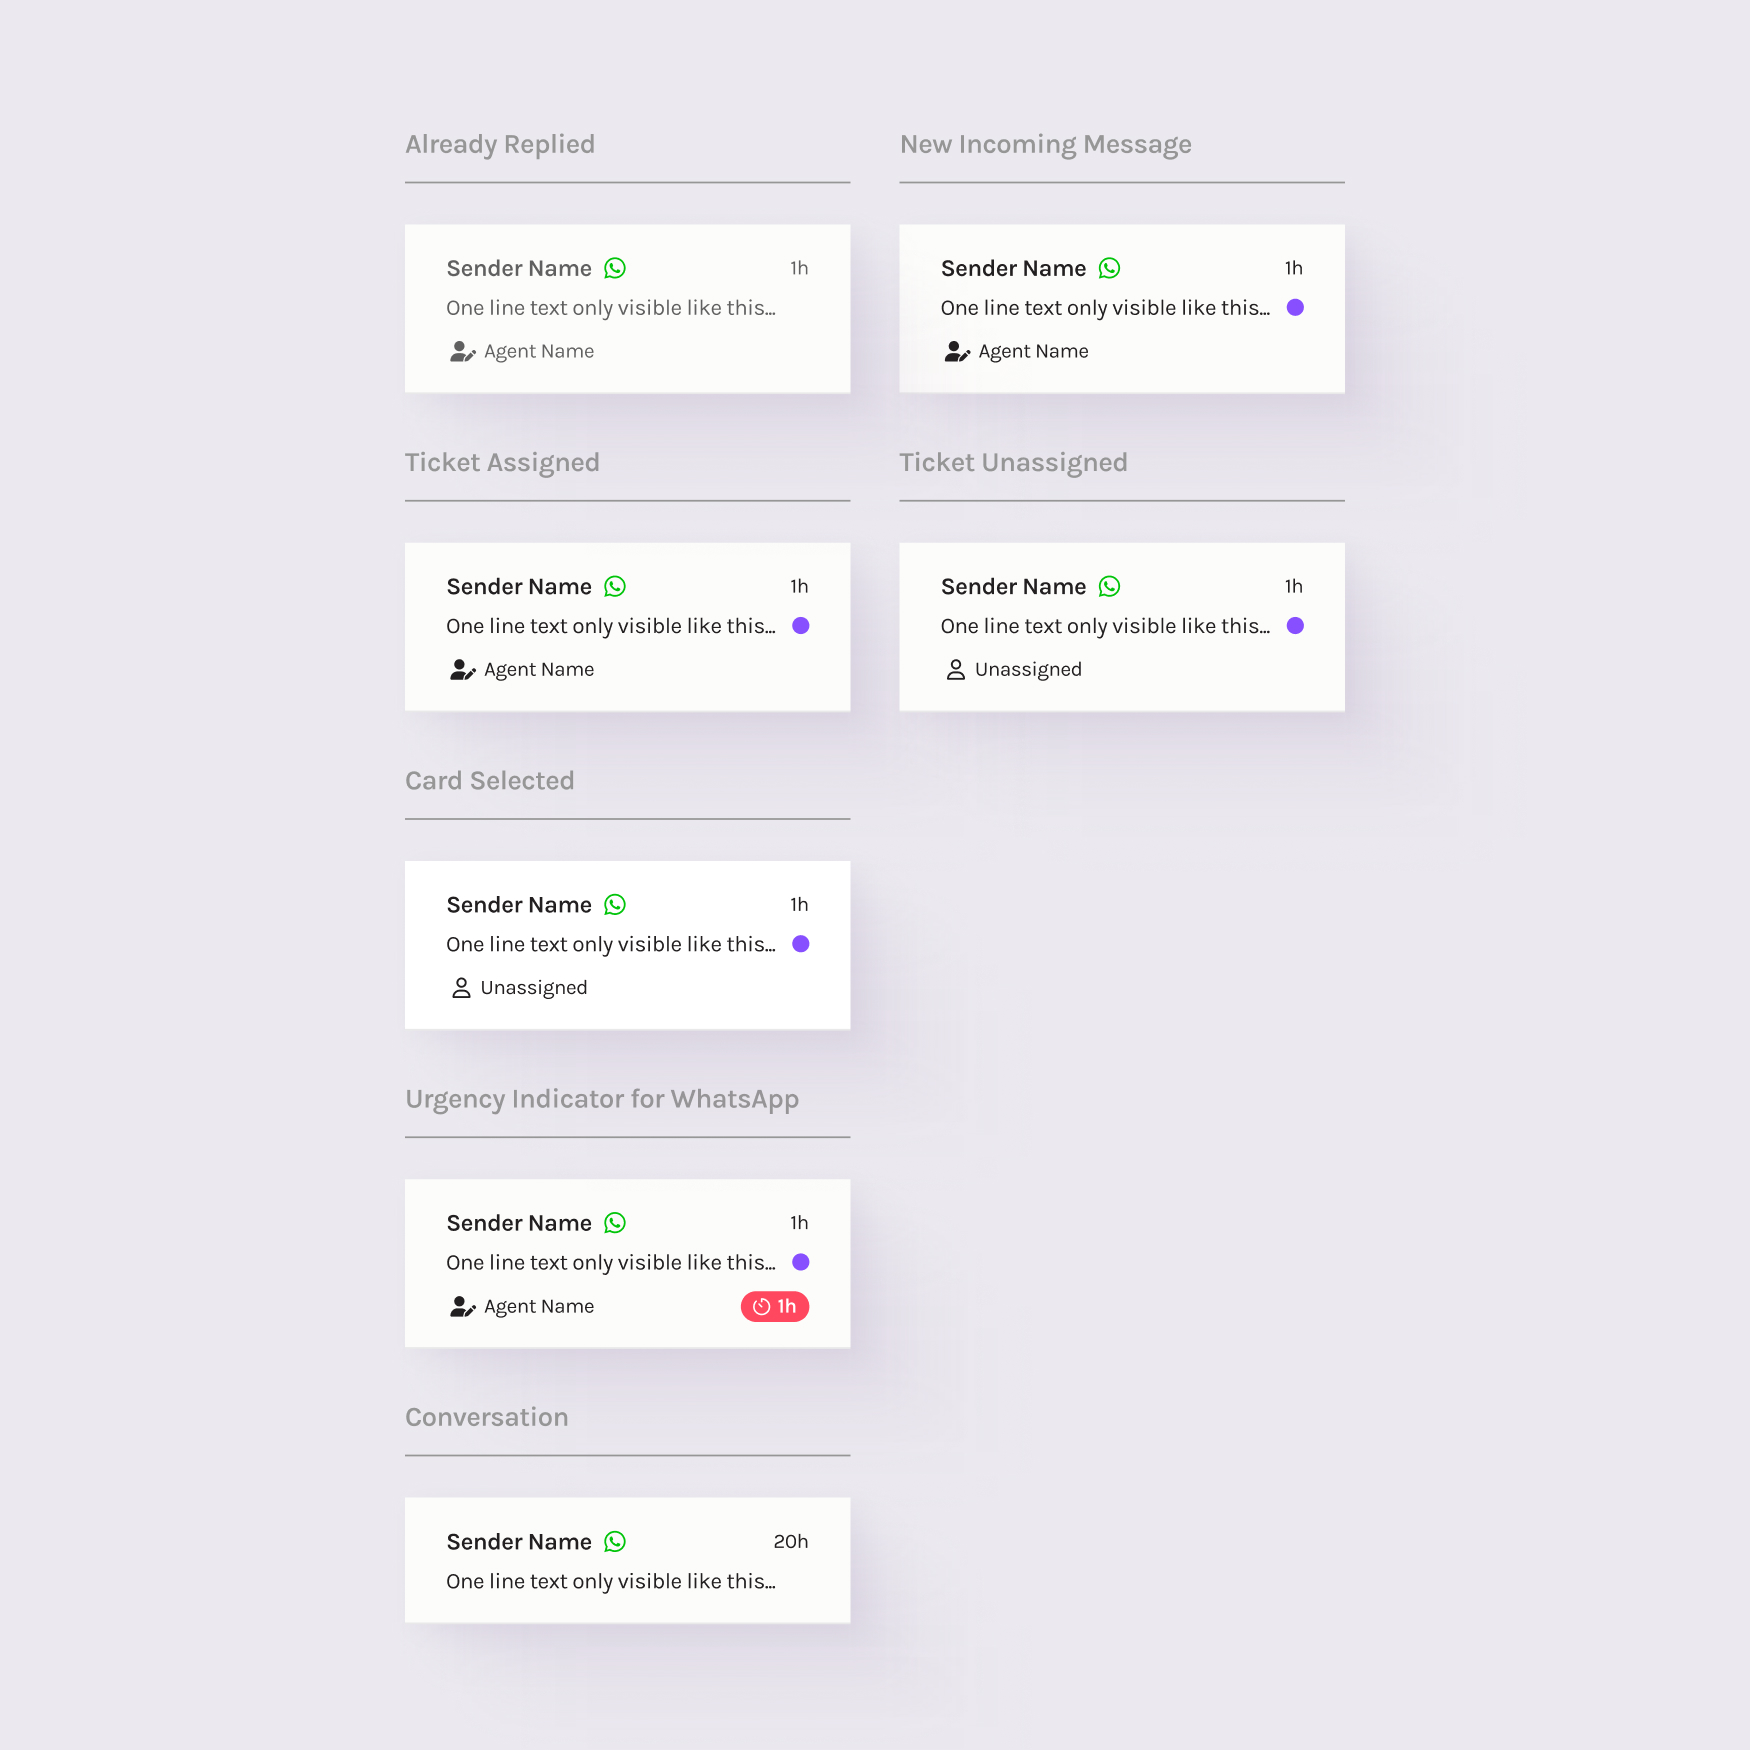Viewport: 1750px width, 1750px height.
Task: Click WhatsApp icon in New Incoming Message card
Action: click(1109, 268)
